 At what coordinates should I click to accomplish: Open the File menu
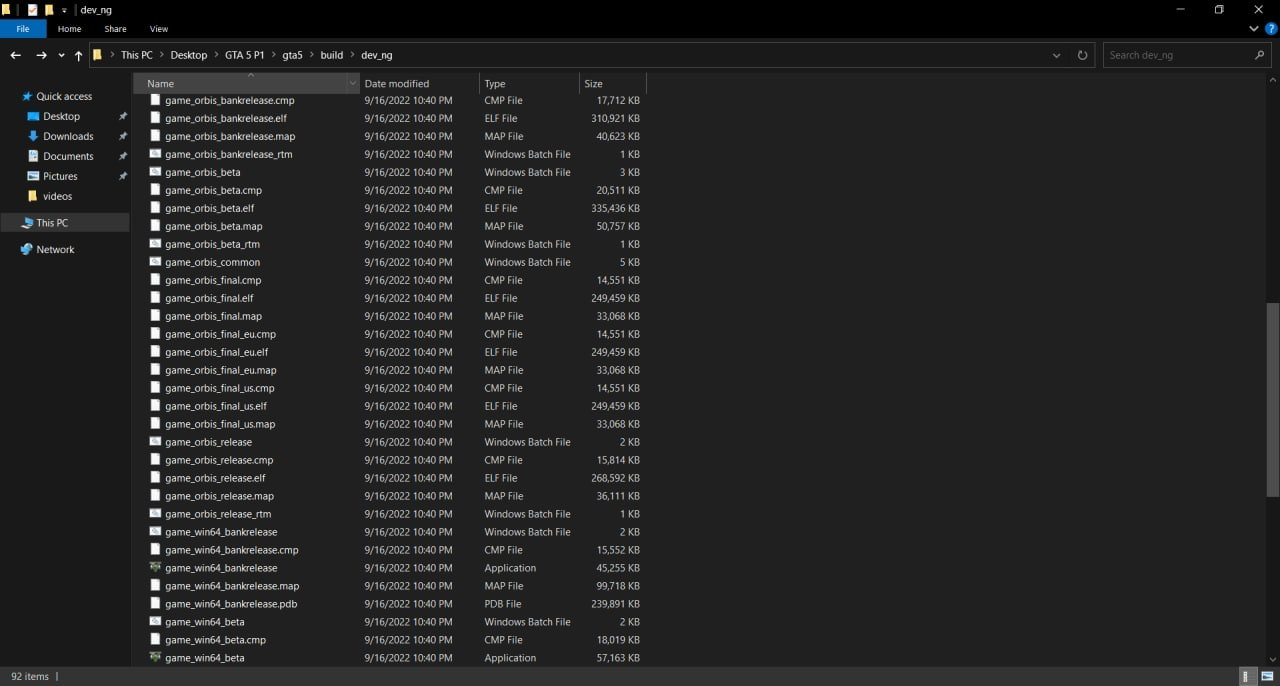(x=22, y=29)
